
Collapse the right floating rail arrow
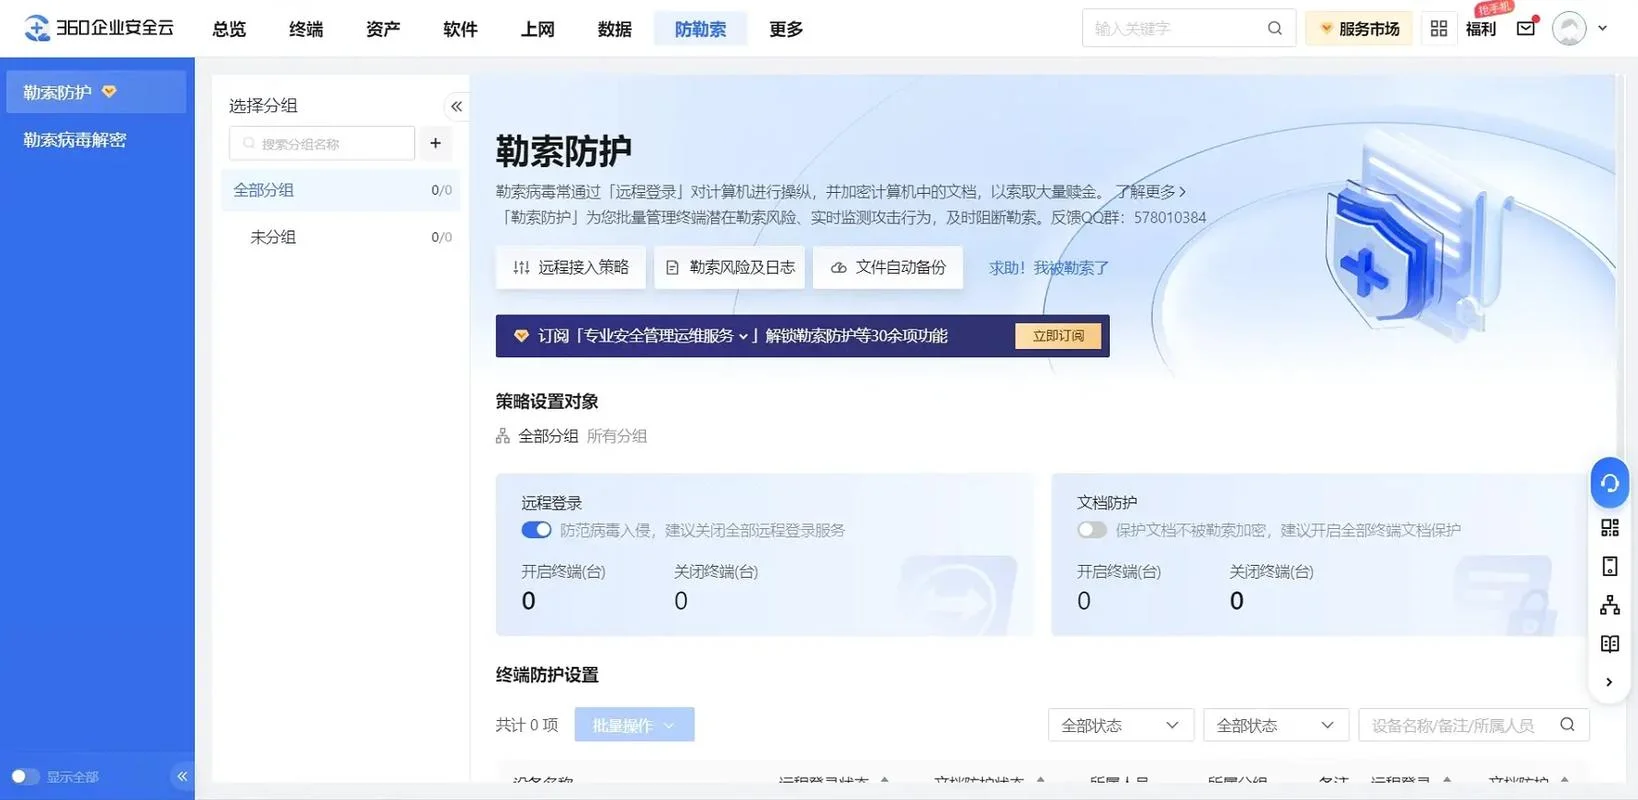[1609, 682]
